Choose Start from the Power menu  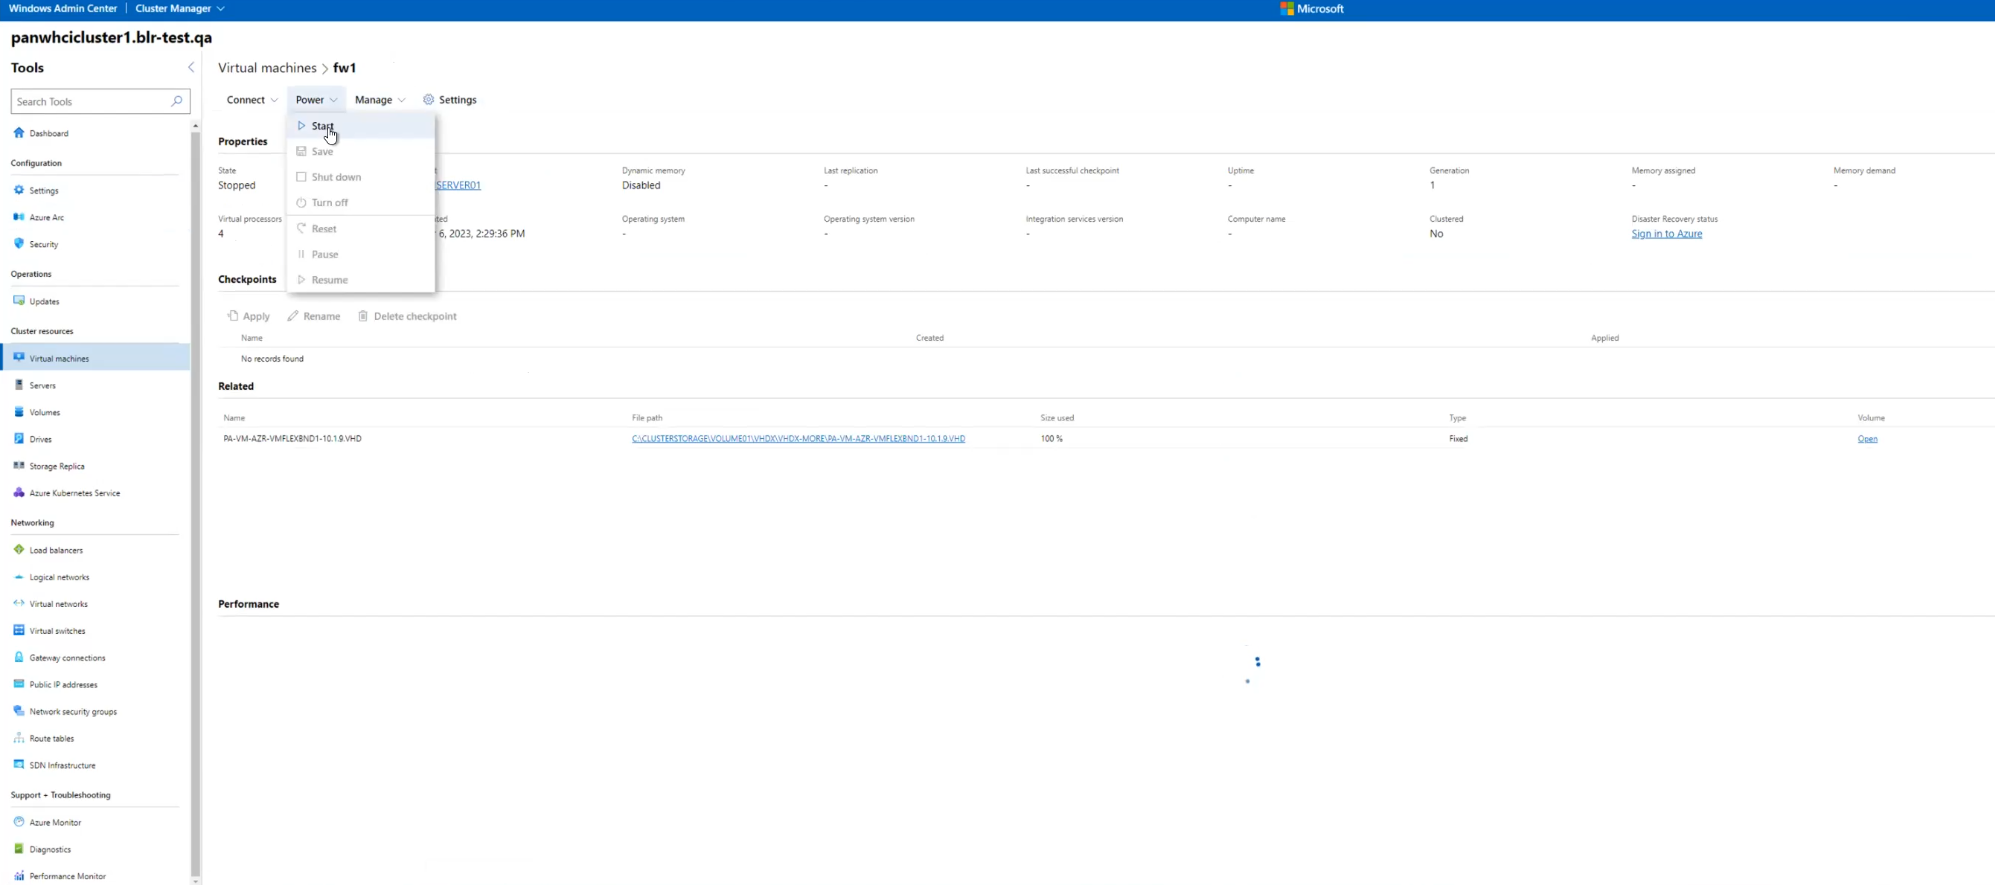(x=322, y=126)
